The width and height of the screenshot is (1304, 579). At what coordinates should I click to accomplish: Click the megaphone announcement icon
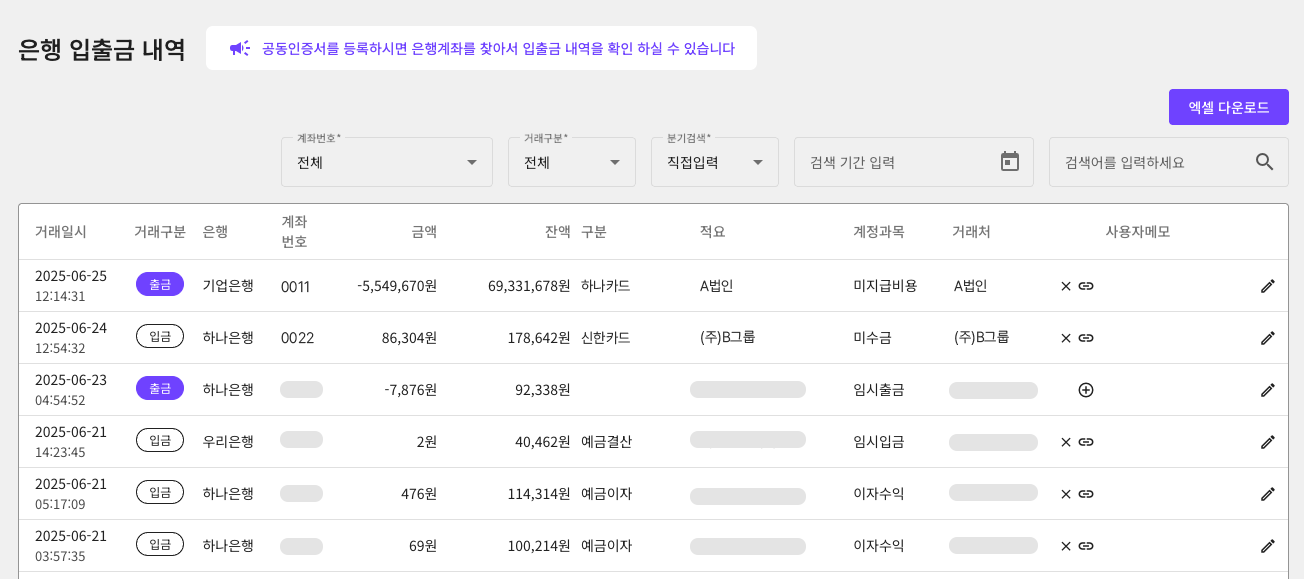pyautogui.click(x=240, y=48)
